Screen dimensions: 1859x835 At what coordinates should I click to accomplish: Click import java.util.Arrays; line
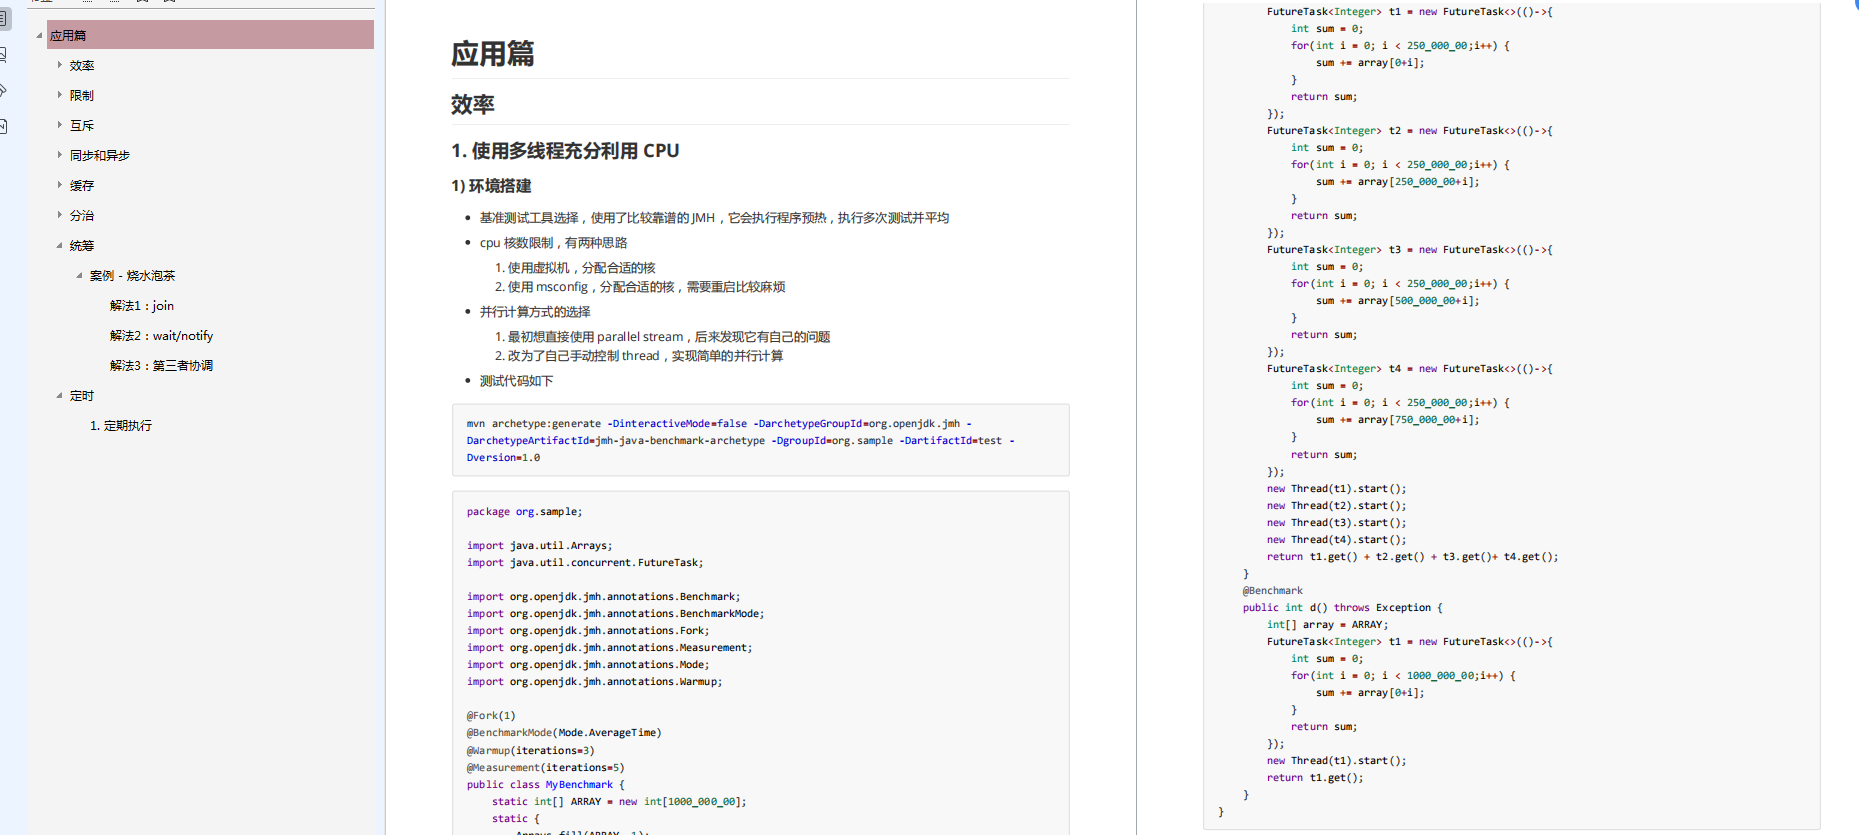coord(539,545)
